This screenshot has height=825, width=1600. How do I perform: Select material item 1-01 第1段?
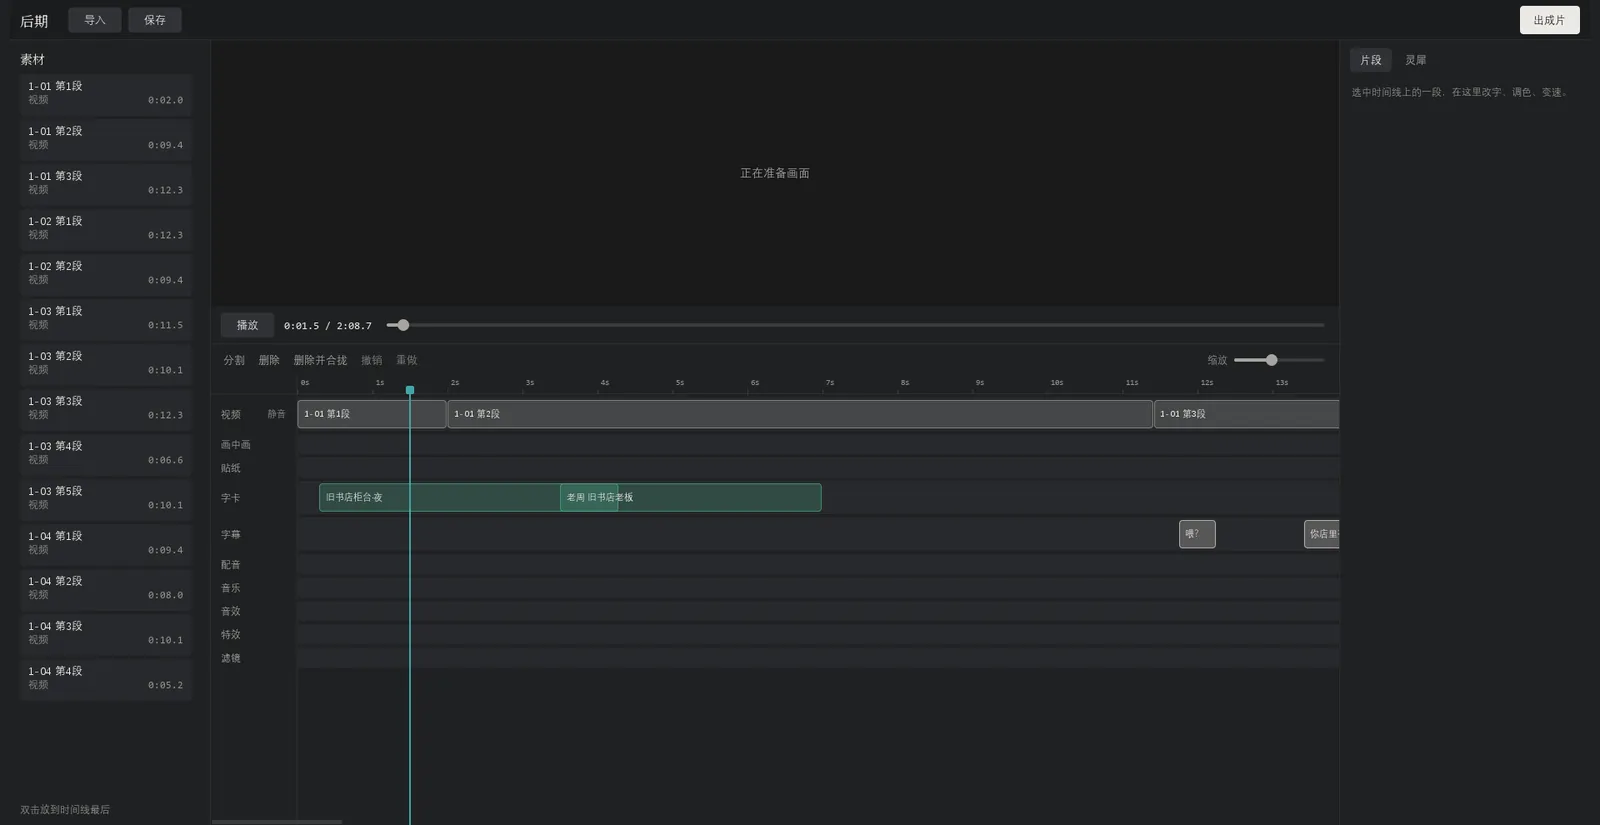(x=106, y=93)
